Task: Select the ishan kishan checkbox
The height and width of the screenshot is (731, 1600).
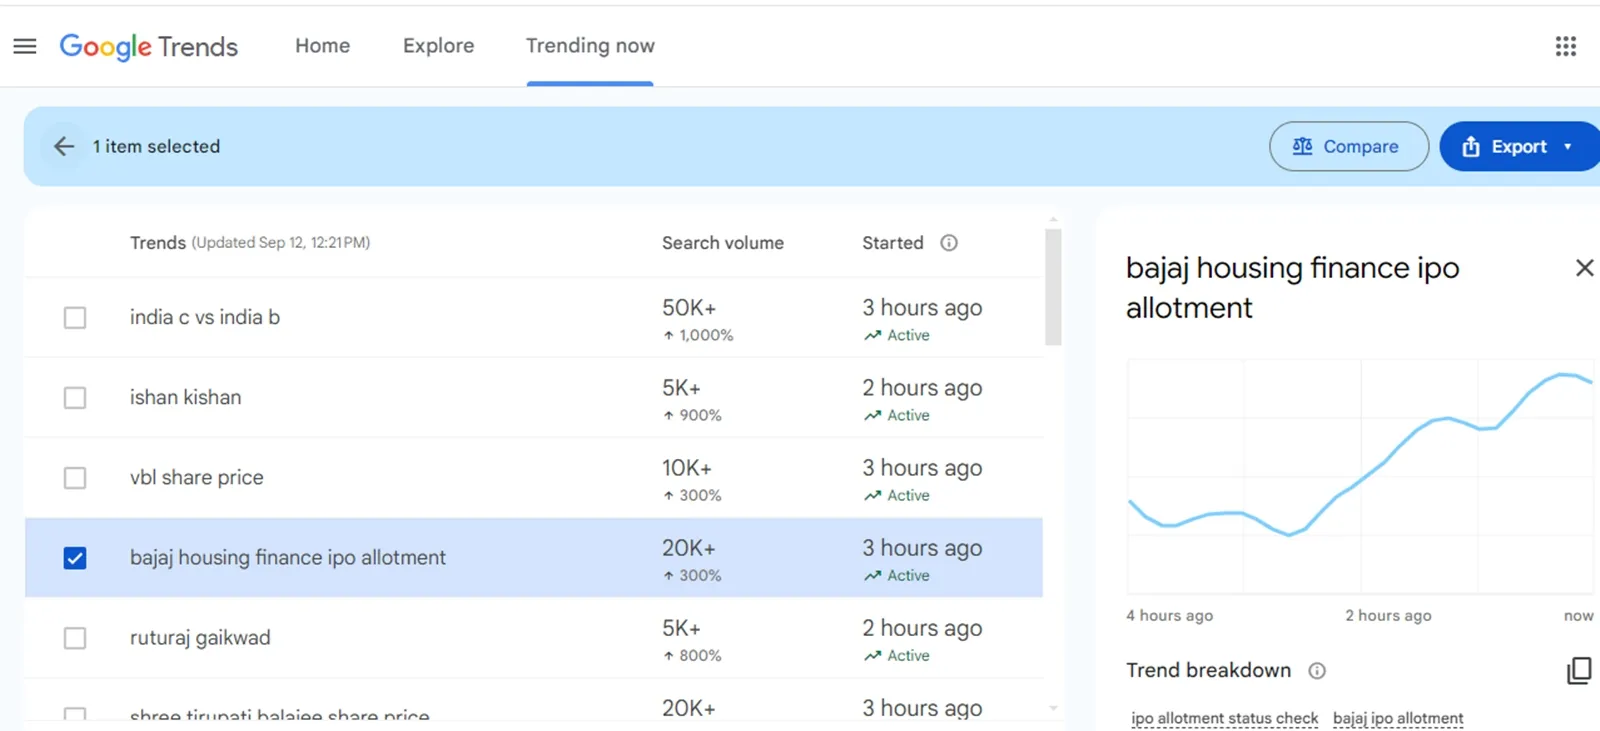Action: tap(75, 398)
